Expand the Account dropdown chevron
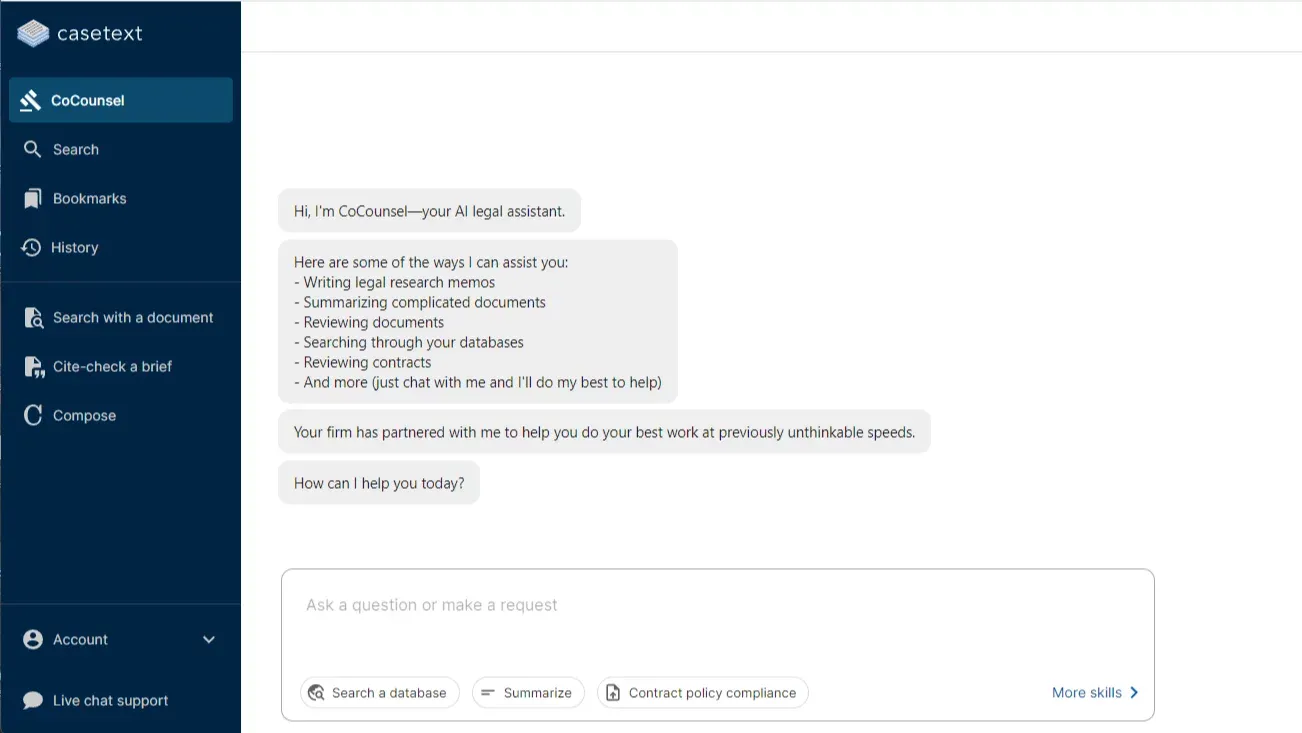The width and height of the screenshot is (1302, 733). point(209,640)
